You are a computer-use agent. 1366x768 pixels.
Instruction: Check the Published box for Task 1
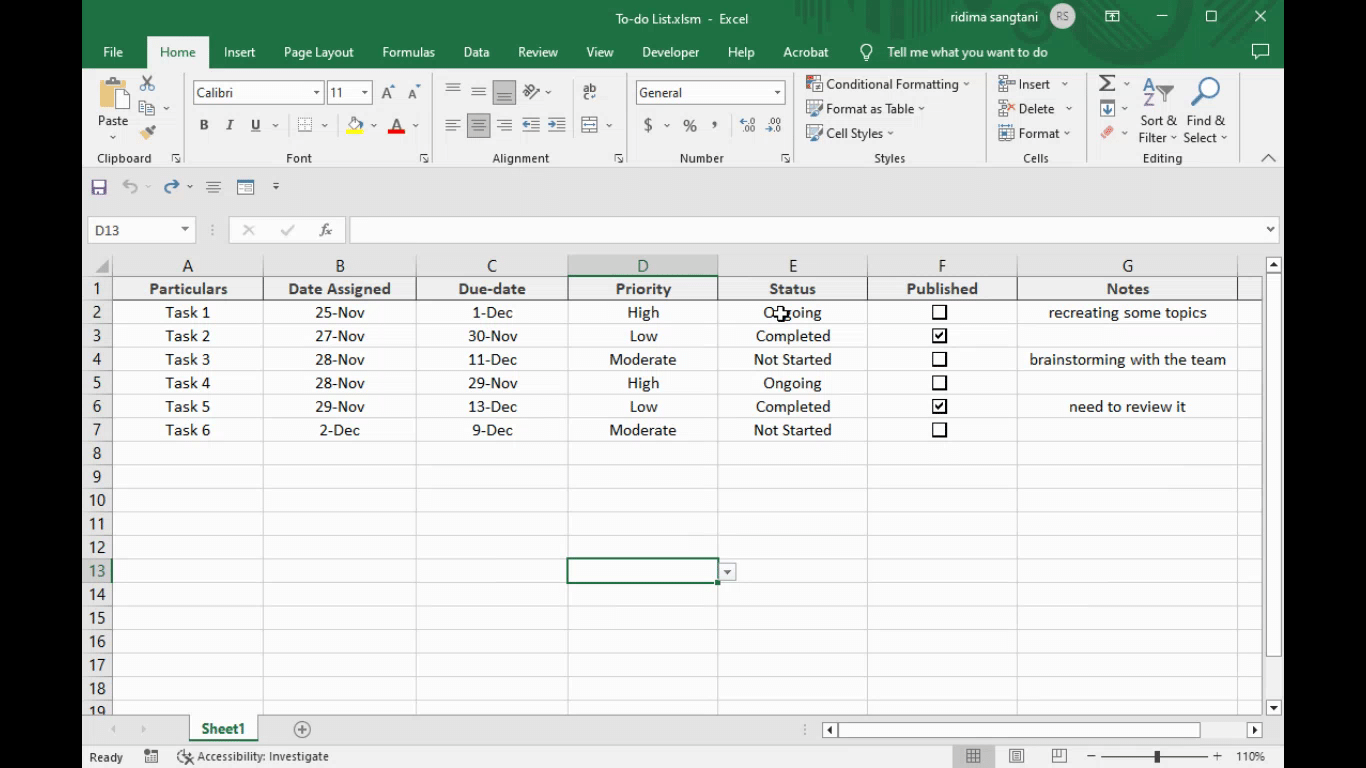[x=939, y=313]
